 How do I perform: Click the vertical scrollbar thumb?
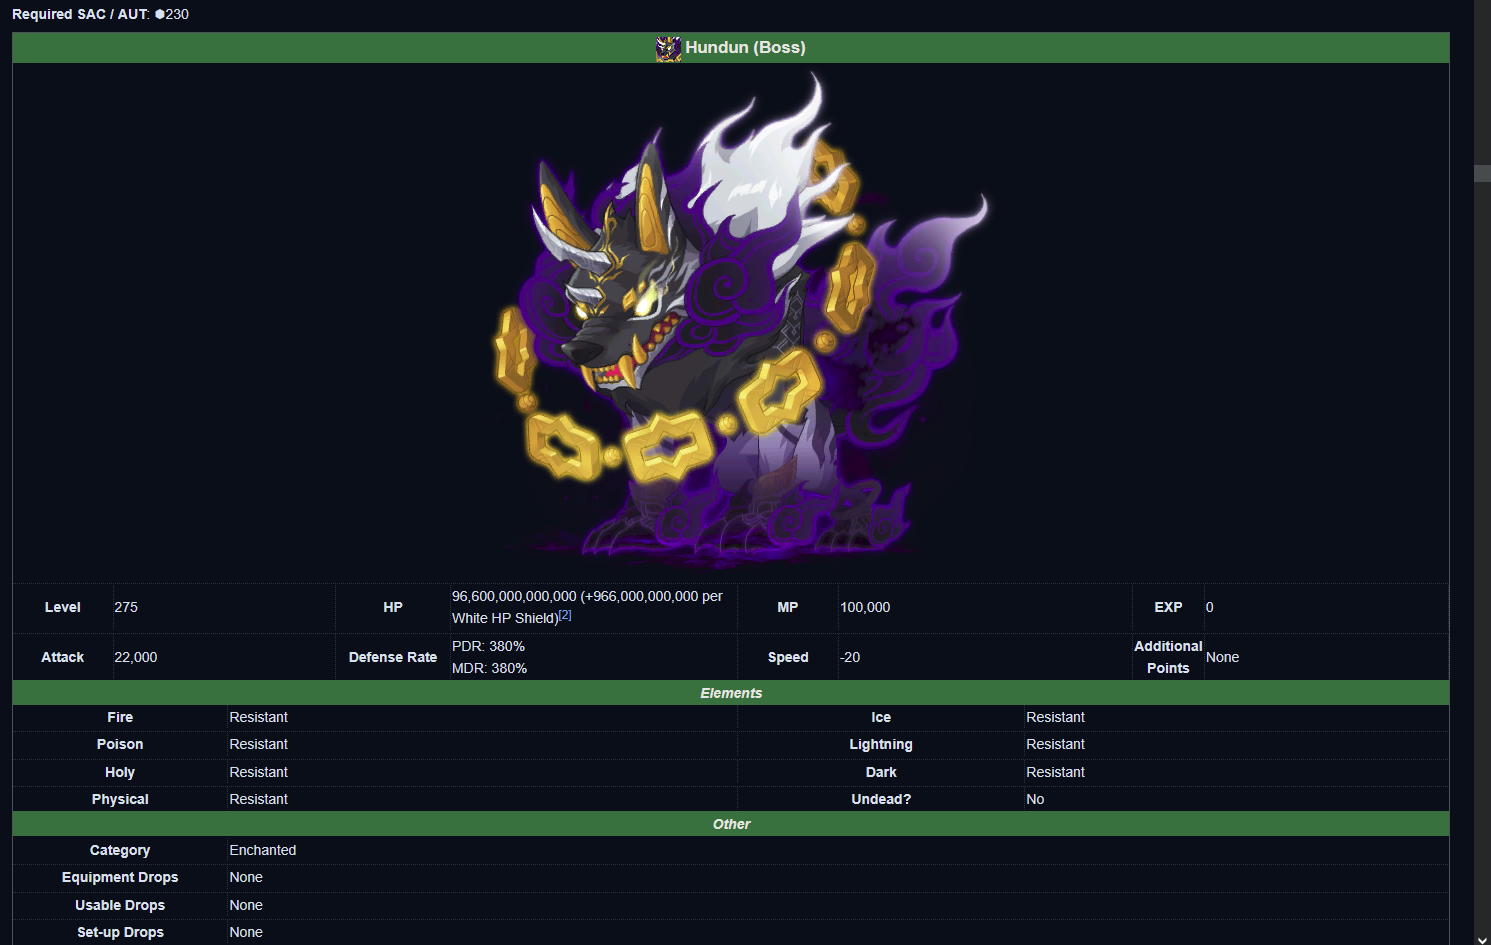pyautogui.click(x=1482, y=173)
